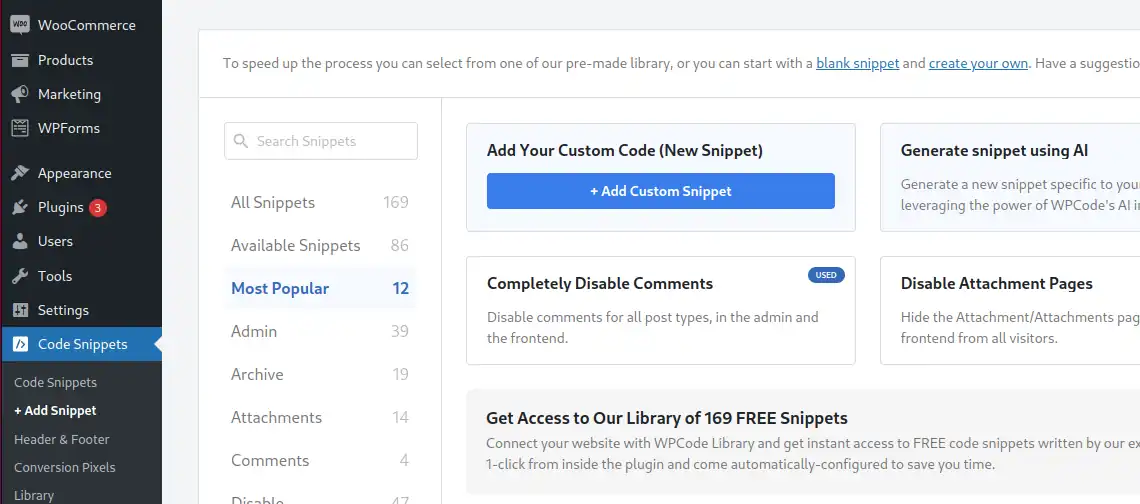Click heading Get Access to Our Library of 169 FREE Snippets
Viewport: 1140px width, 504px height.
pyautogui.click(x=667, y=418)
